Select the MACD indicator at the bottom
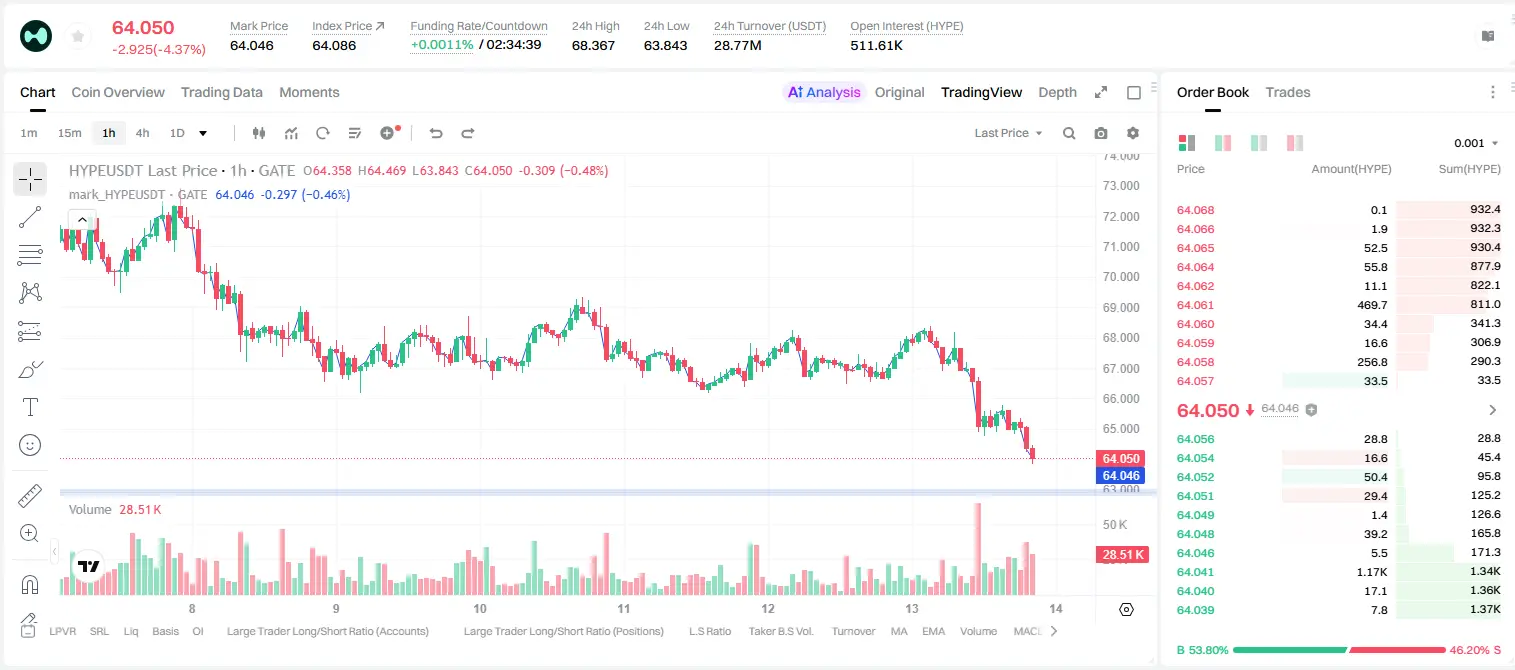This screenshot has height=670, width=1515. [x=1027, y=631]
